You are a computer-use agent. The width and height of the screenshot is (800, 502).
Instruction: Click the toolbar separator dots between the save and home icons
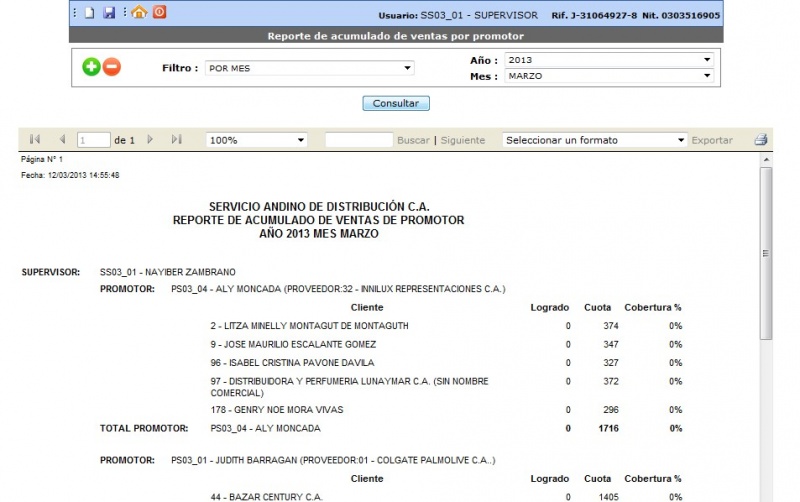click(124, 12)
